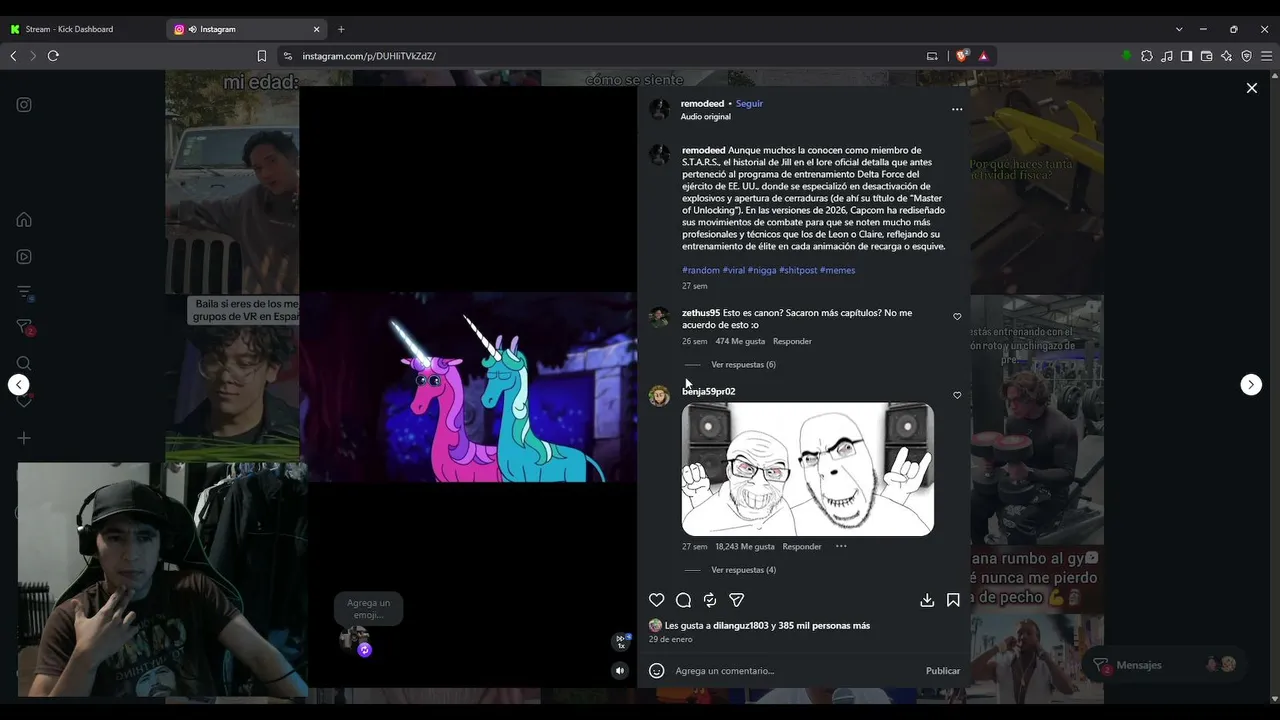Image resolution: width=1280 pixels, height=720 pixels.
Task: Open the soyjak meme image in comment
Action: tap(808, 470)
